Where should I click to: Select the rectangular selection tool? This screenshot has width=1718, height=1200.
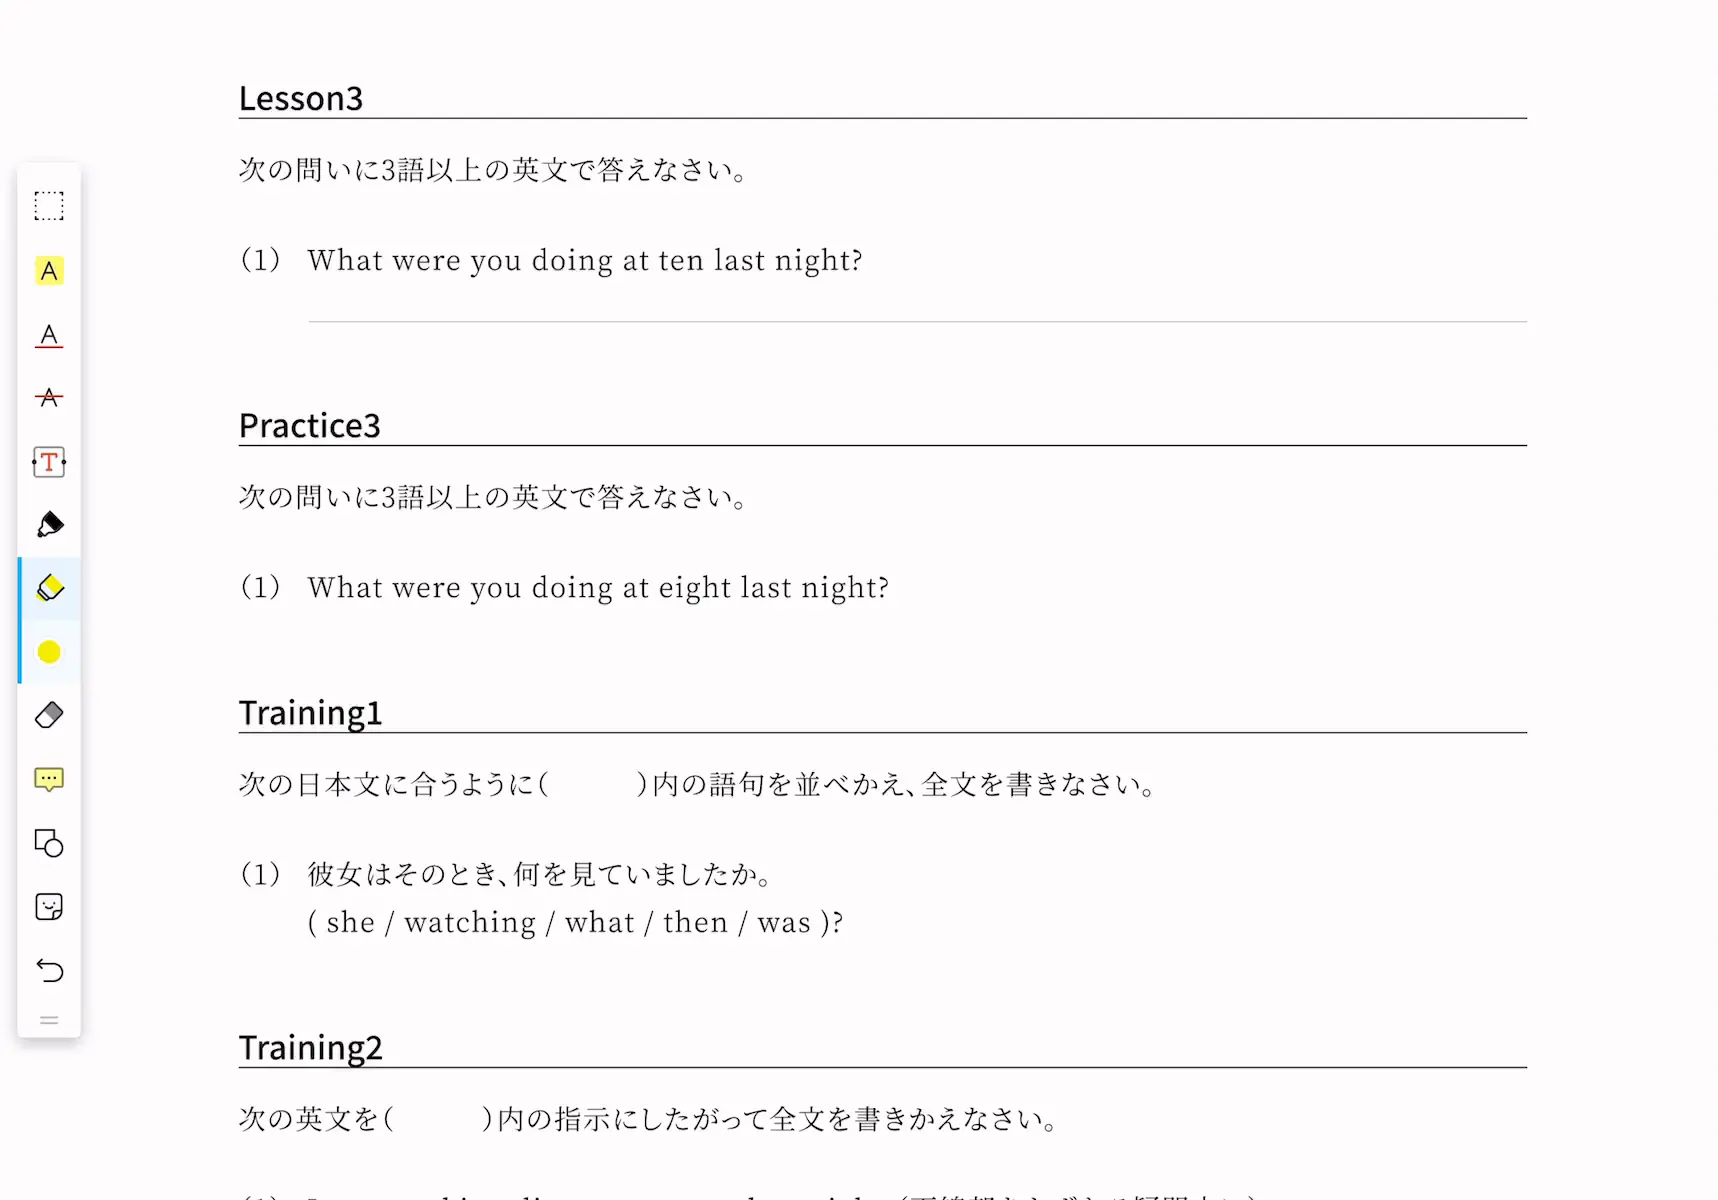49,206
